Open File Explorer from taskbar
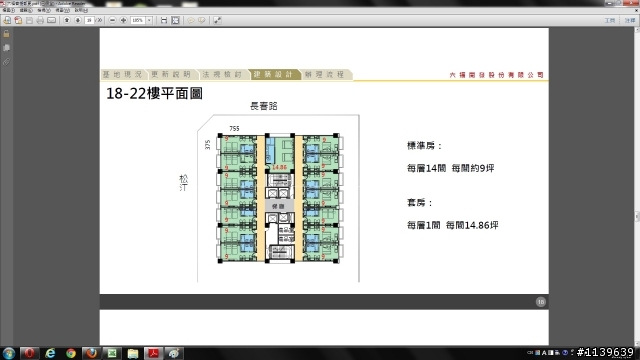 coord(133,353)
